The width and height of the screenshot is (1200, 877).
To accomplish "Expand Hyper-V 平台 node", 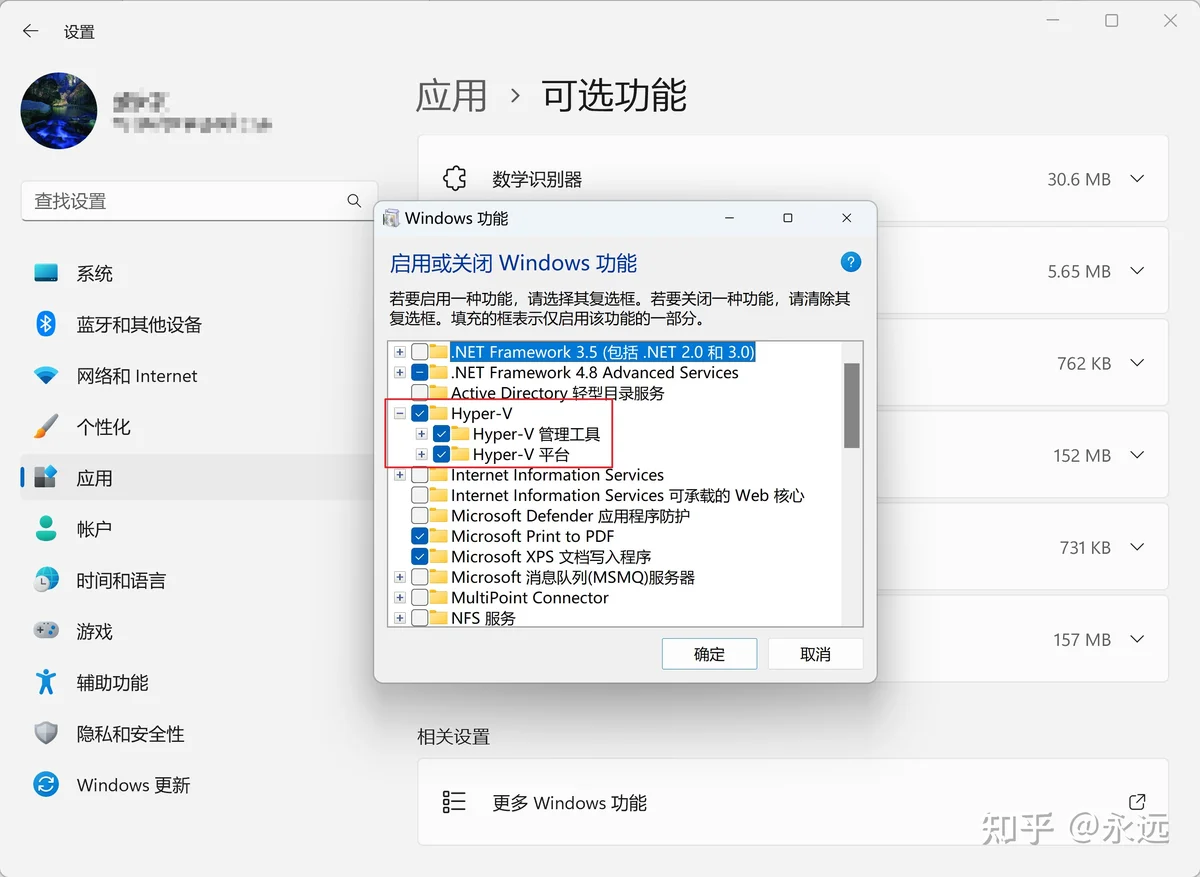I will (421, 454).
